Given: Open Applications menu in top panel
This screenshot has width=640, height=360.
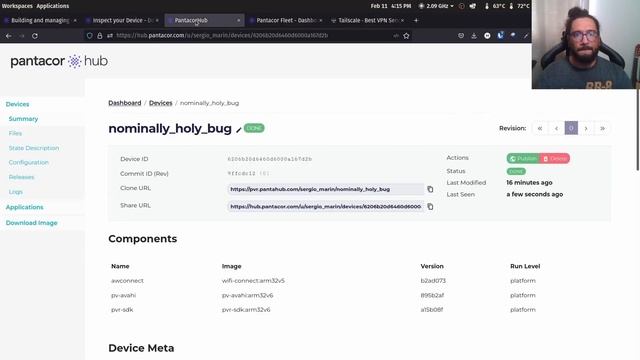Looking at the screenshot, I should [53, 6].
